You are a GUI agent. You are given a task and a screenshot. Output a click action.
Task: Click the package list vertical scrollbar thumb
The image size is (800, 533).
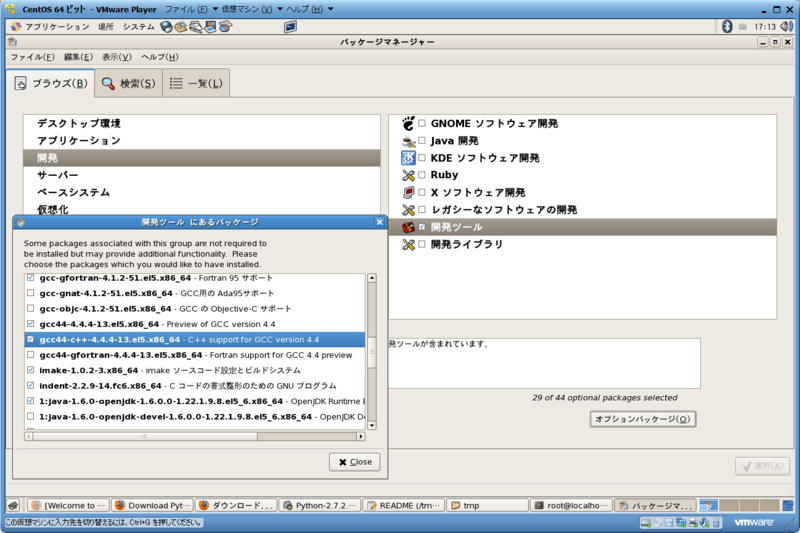click(x=372, y=352)
